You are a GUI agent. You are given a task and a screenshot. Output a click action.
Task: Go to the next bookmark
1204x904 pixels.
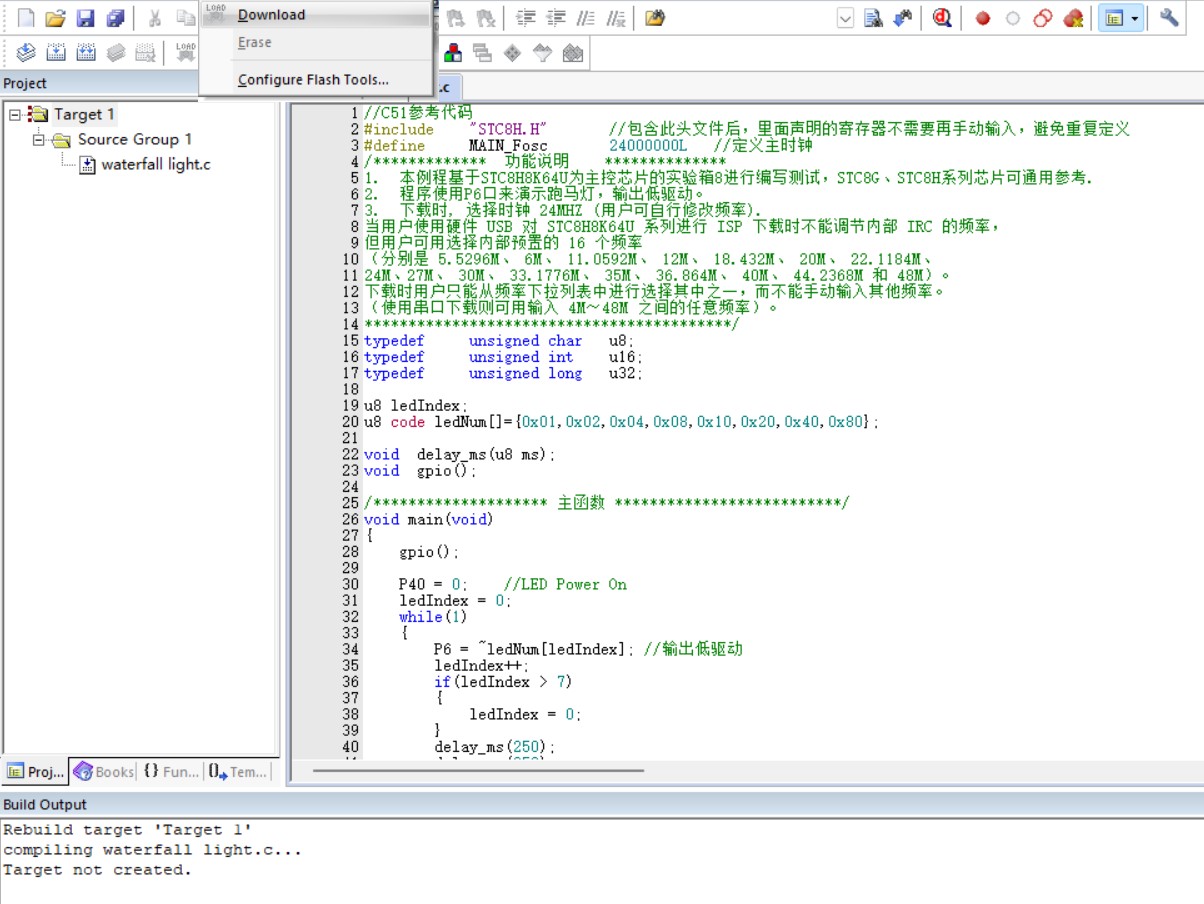pos(456,18)
